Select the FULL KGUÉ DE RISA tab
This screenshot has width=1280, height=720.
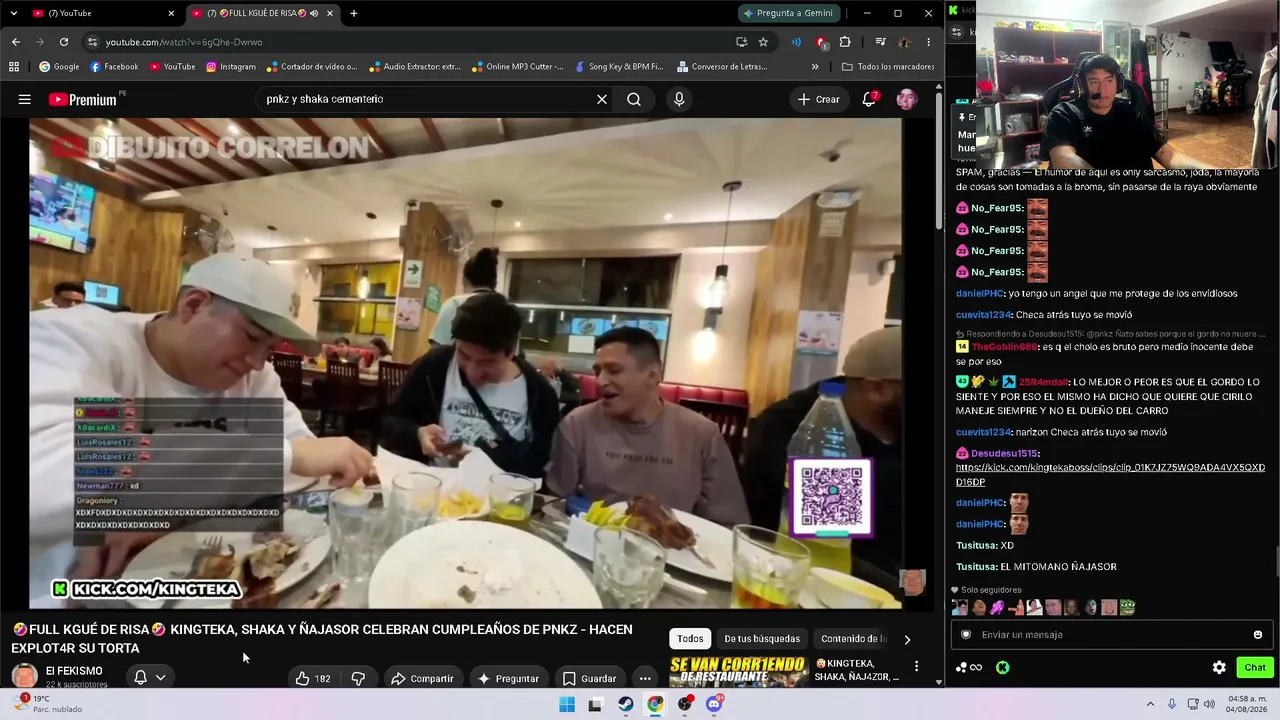click(x=263, y=13)
